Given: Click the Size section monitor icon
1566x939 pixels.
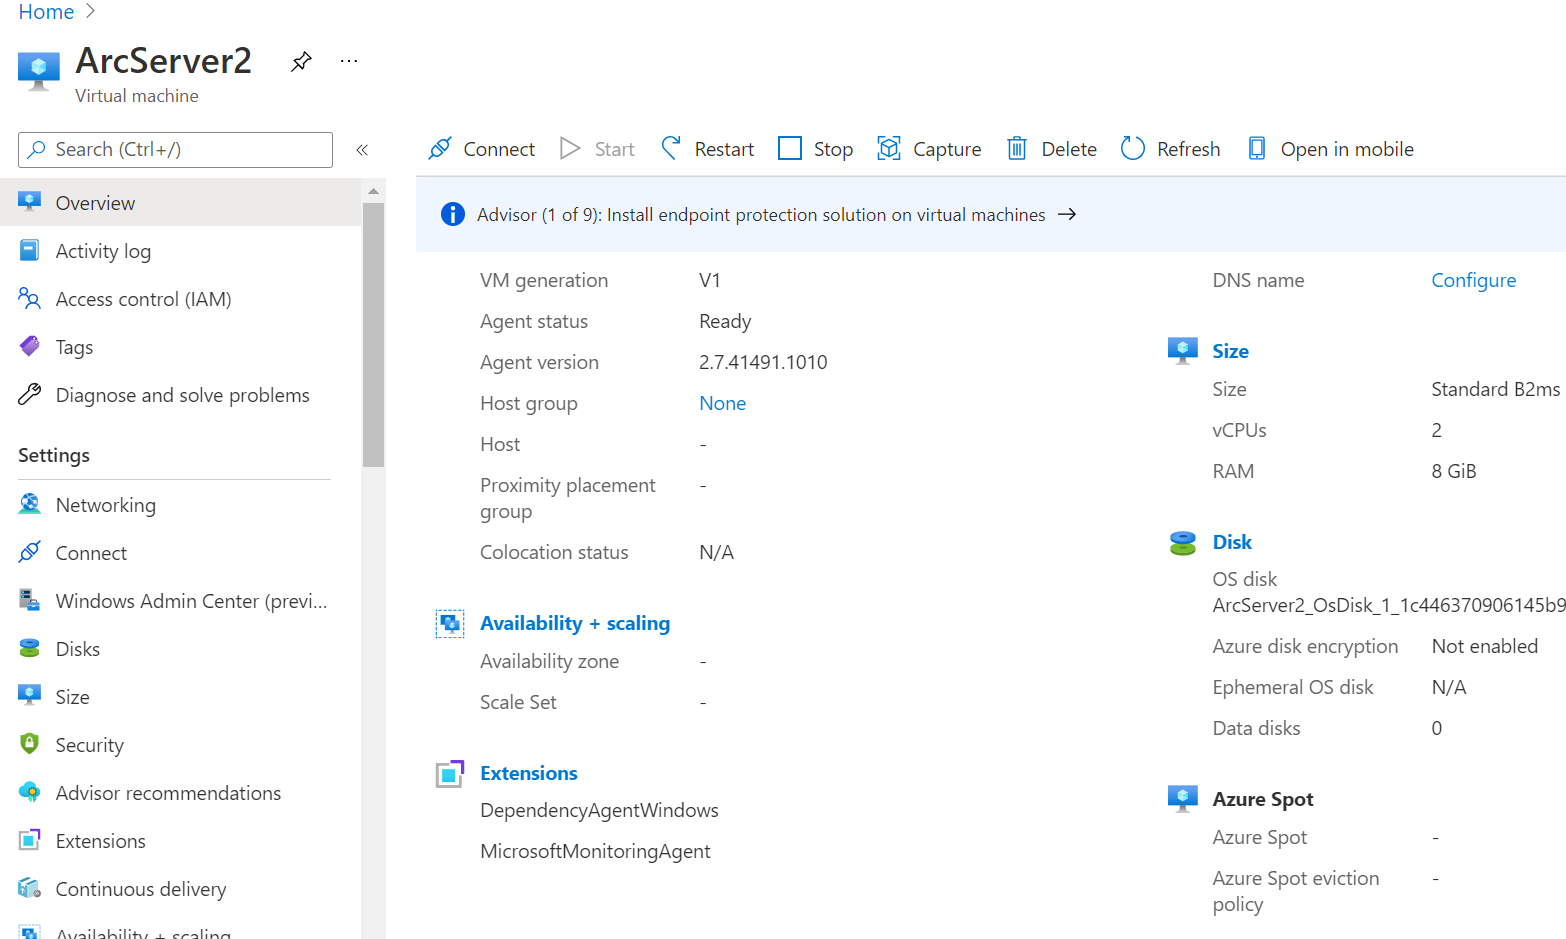Looking at the screenshot, I should click(x=1183, y=351).
